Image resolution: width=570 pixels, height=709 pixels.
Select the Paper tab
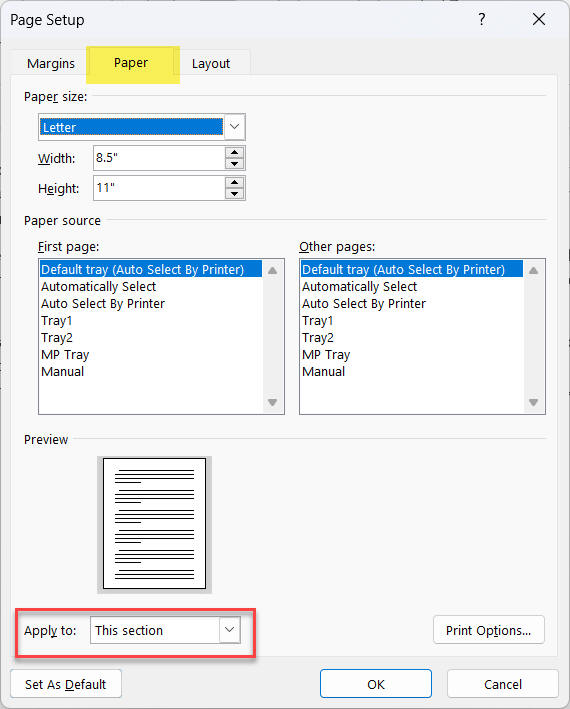(131, 63)
